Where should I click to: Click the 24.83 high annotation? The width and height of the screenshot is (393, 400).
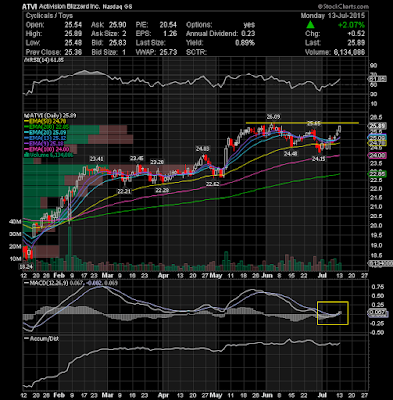pos(202,149)
